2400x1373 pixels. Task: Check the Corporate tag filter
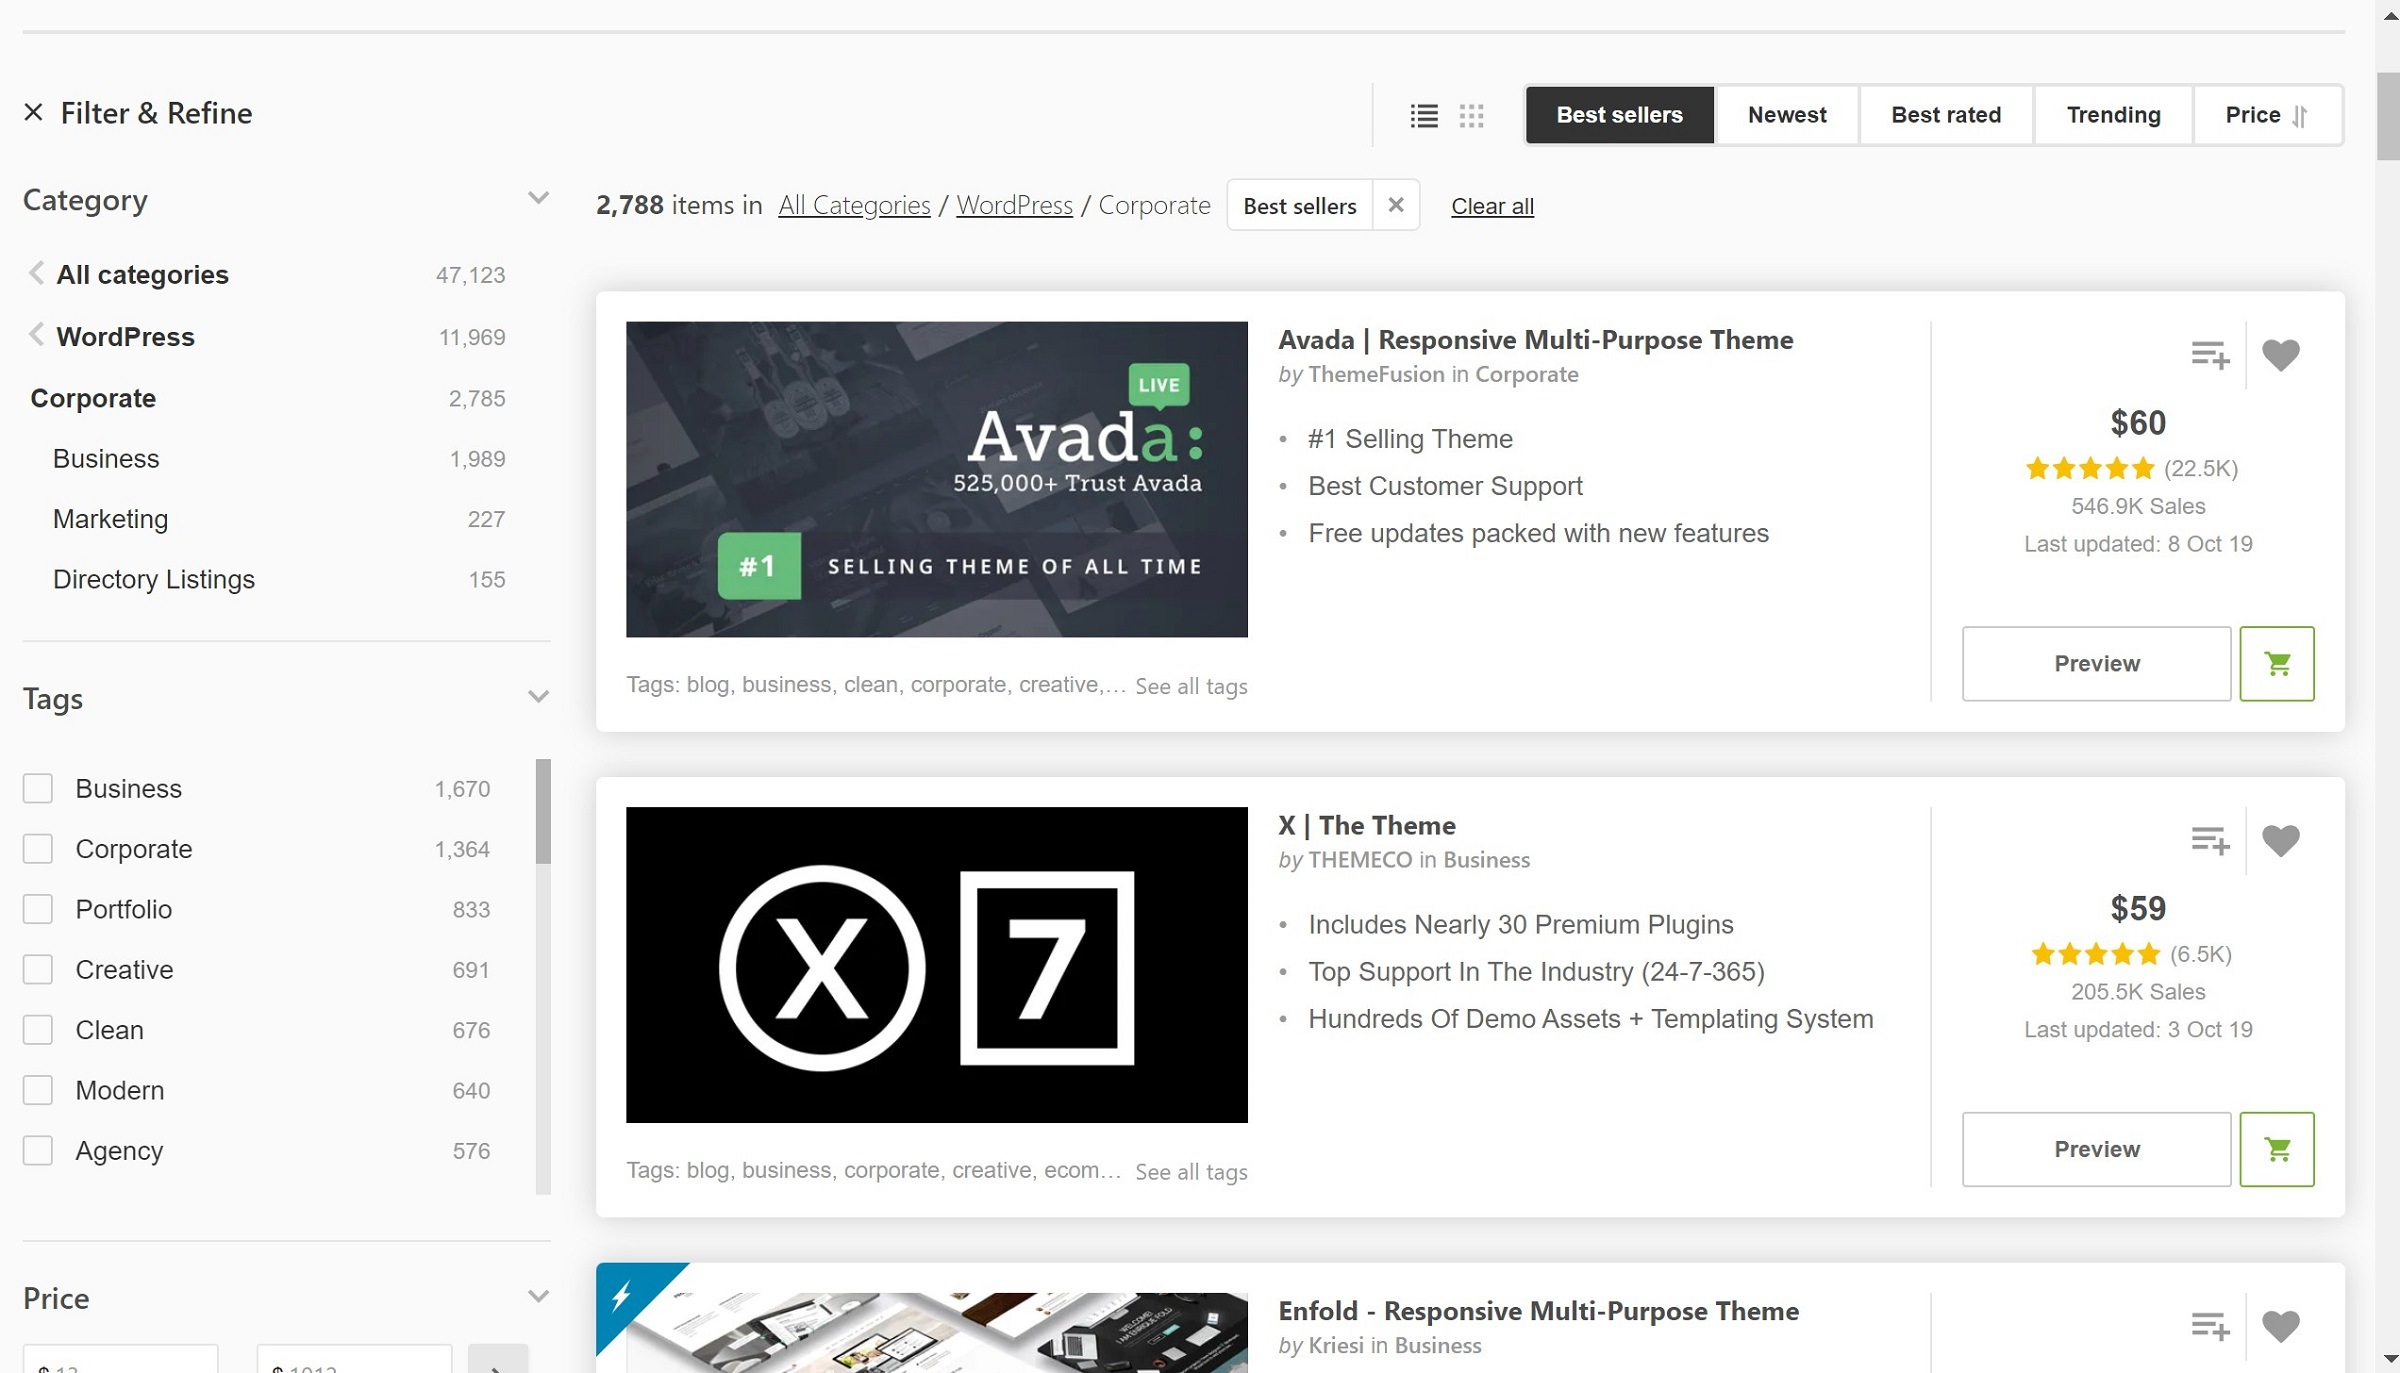(38, 848)
